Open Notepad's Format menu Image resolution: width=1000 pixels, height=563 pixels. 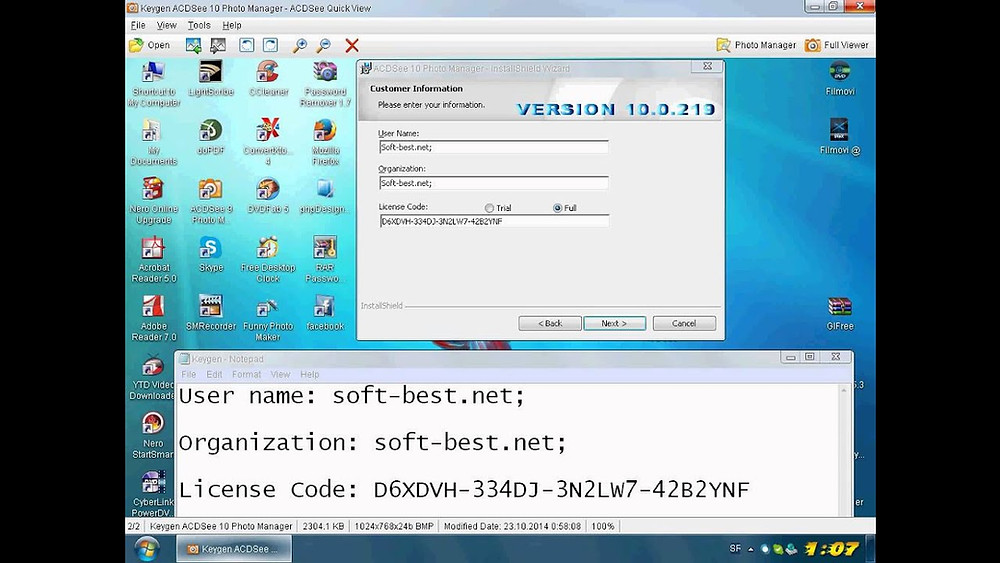[x=246, y=374]
